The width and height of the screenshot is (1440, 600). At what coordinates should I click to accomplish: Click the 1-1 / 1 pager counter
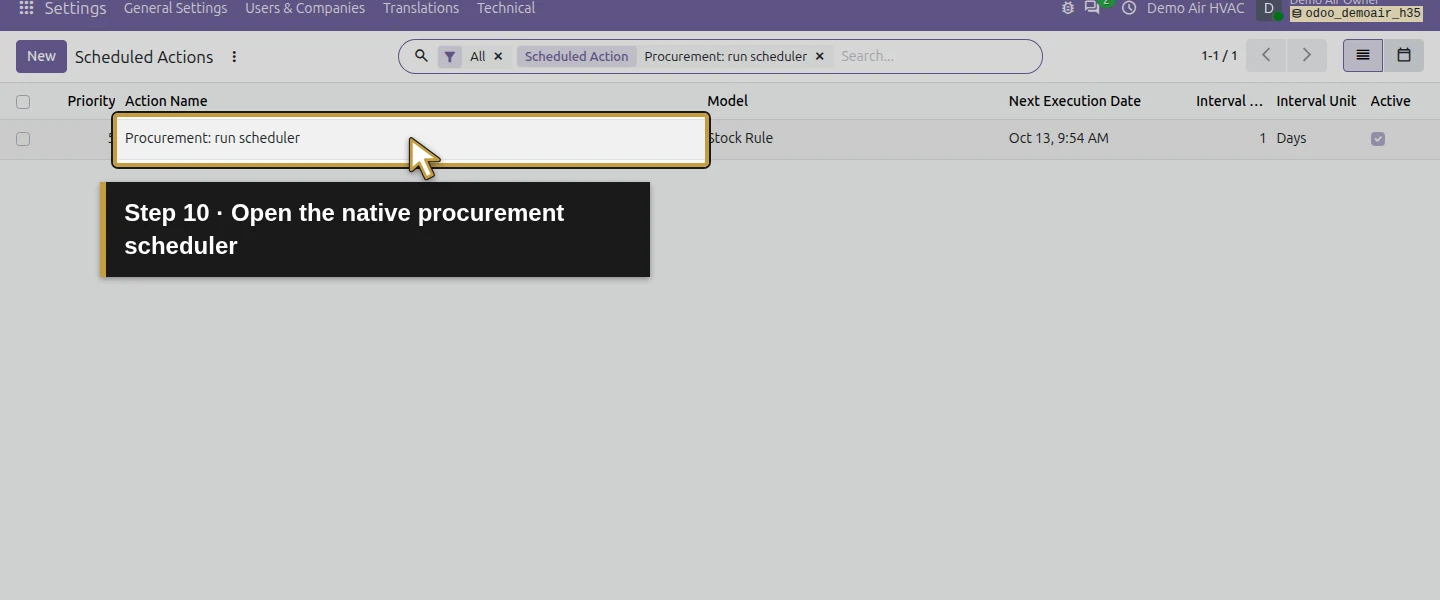1219,56
